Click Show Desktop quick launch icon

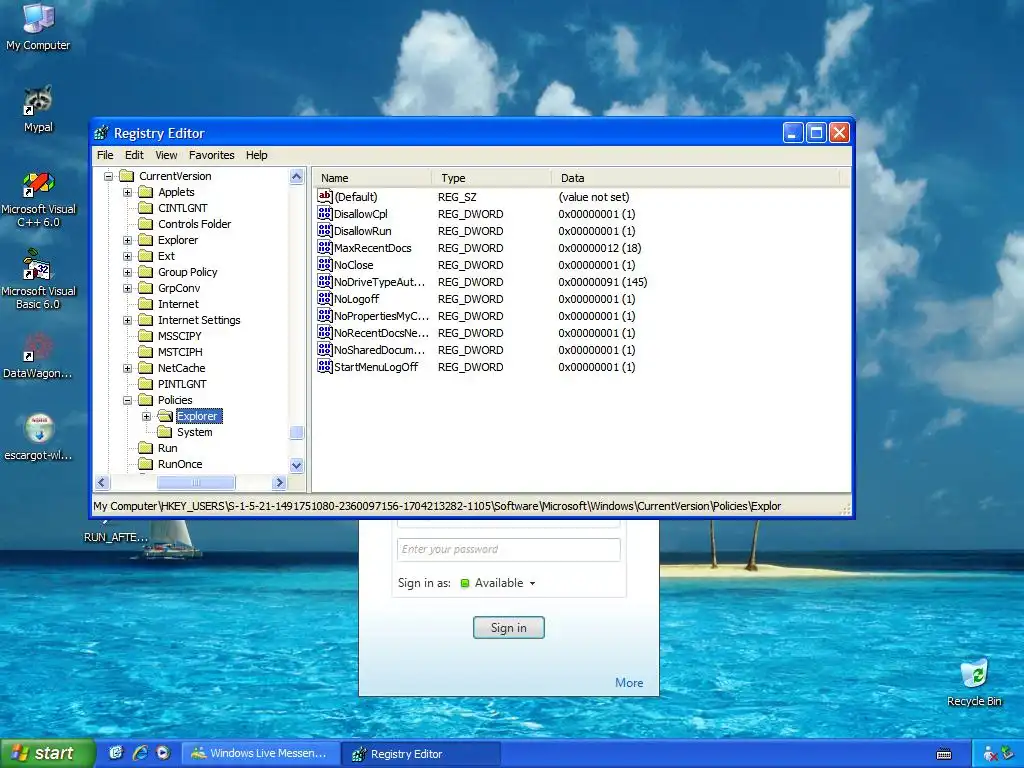click(116, 753)
